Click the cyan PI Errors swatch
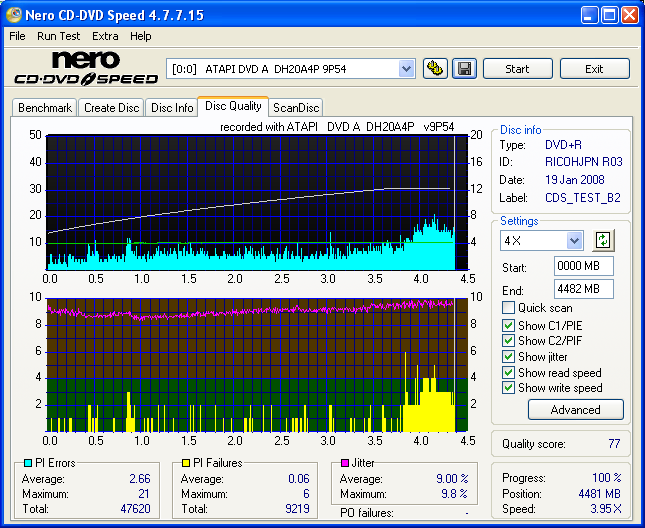 click(28, 463)
